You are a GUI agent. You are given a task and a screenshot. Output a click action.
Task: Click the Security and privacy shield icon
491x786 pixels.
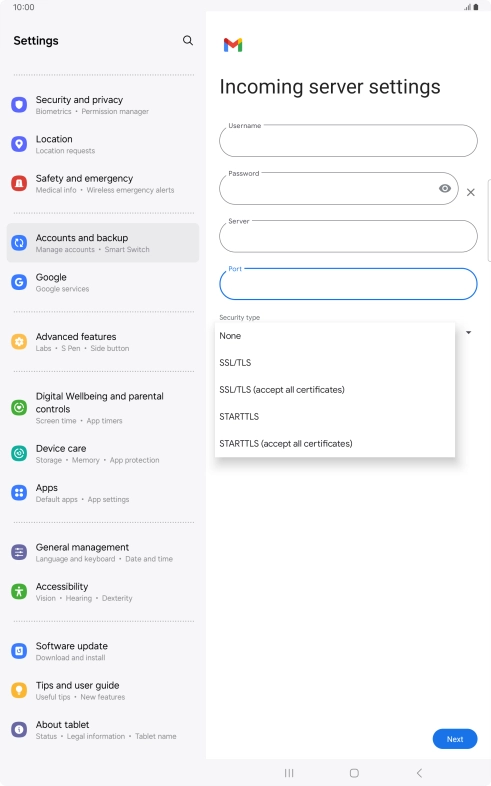pyautogui.click(x=19, y=105)
